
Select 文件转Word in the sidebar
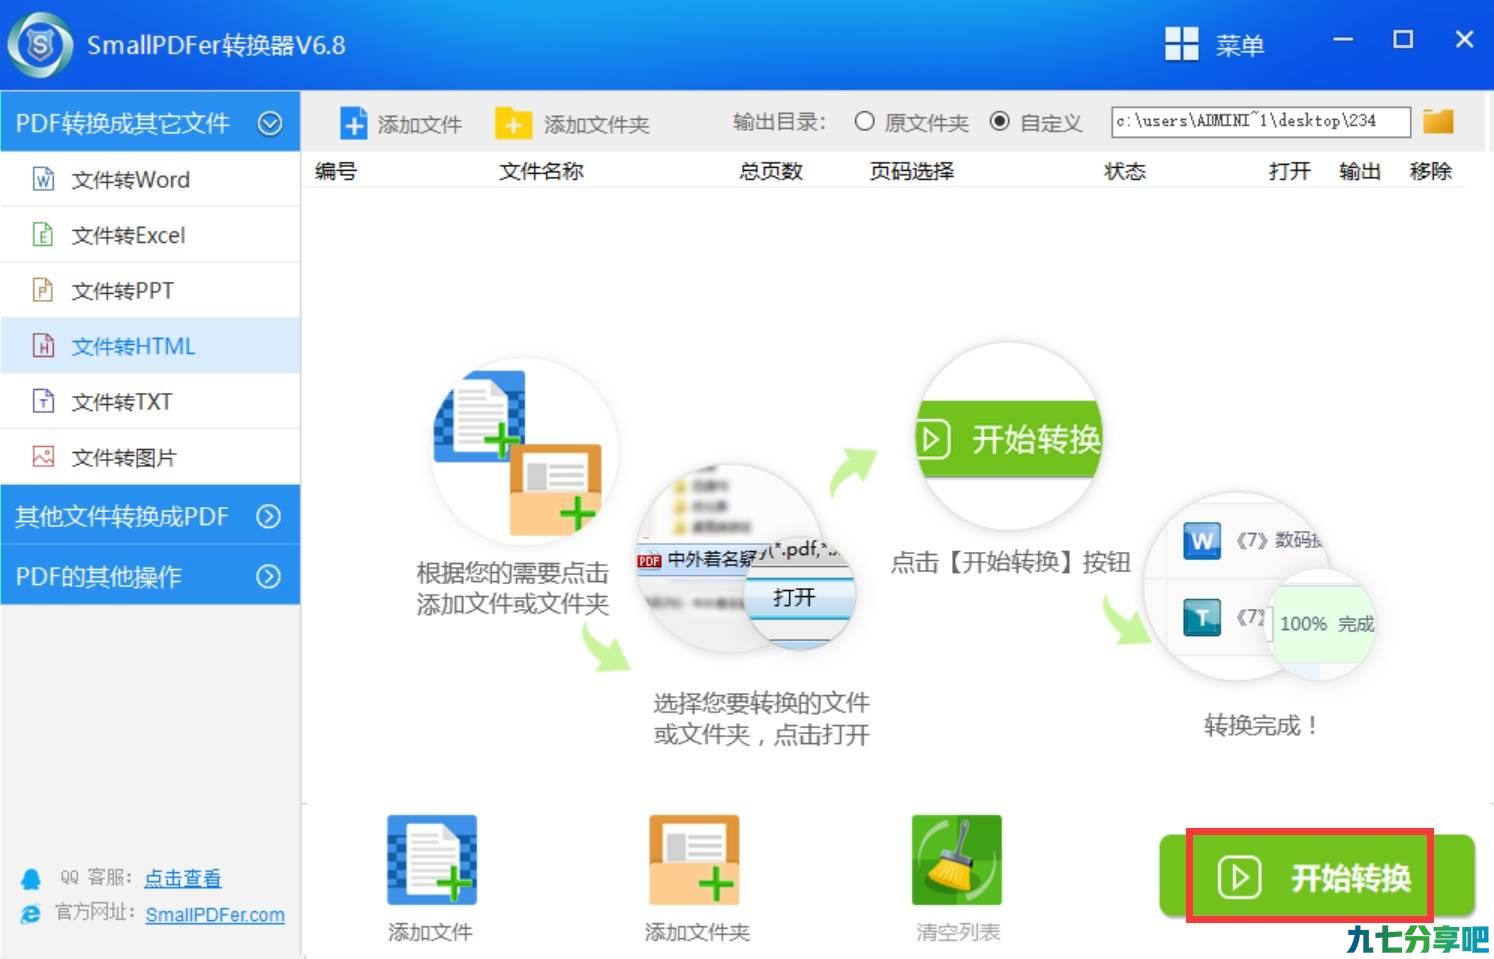[150, 180]
